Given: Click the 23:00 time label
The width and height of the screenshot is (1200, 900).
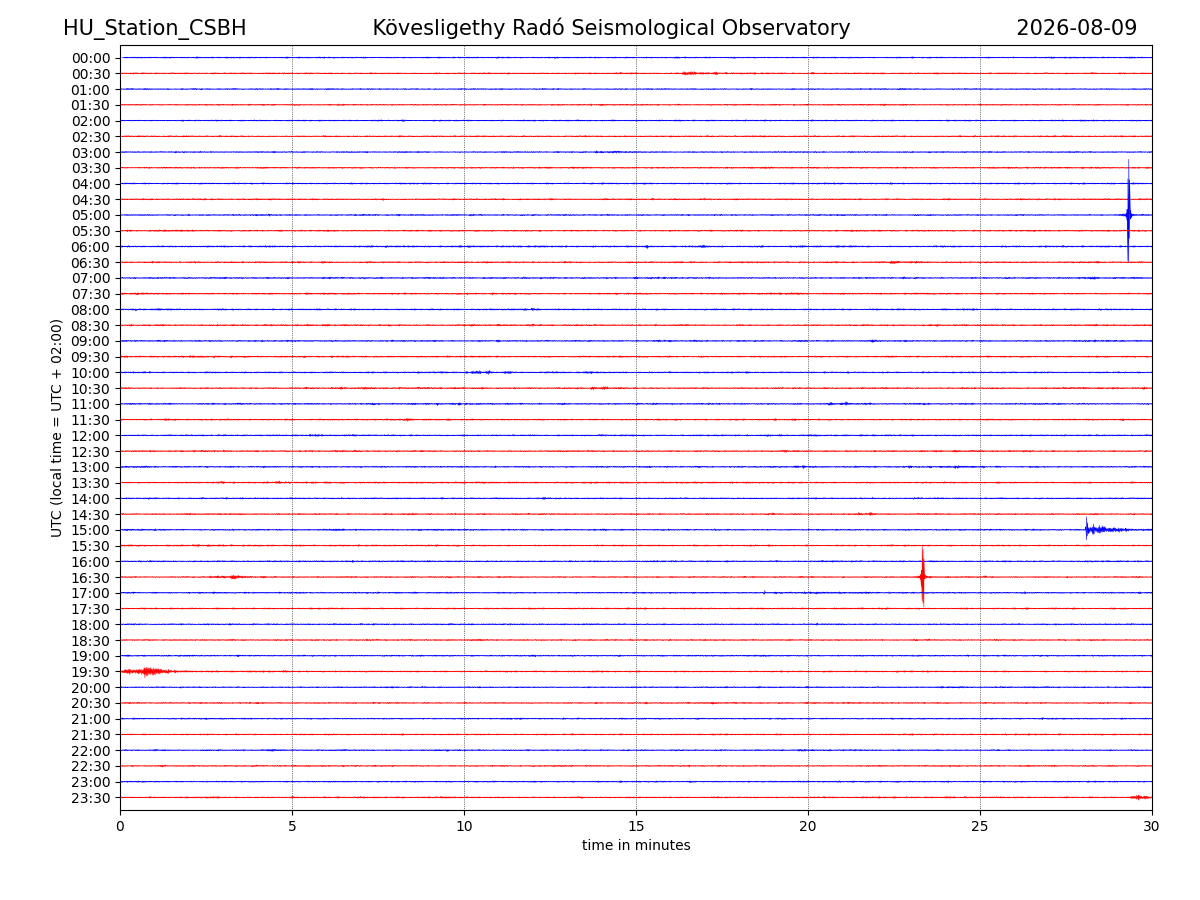Looking at the screenshot, I should [x=91, y=782].
